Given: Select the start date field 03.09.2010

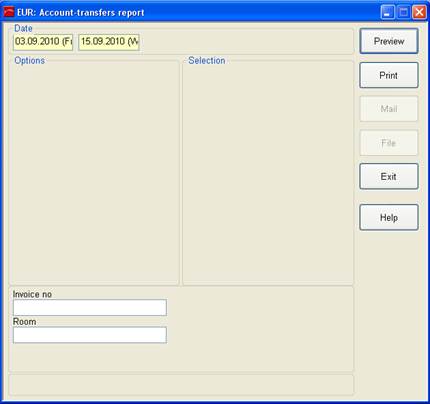Looking at the screenshot, I should click(x=43, y=42).
